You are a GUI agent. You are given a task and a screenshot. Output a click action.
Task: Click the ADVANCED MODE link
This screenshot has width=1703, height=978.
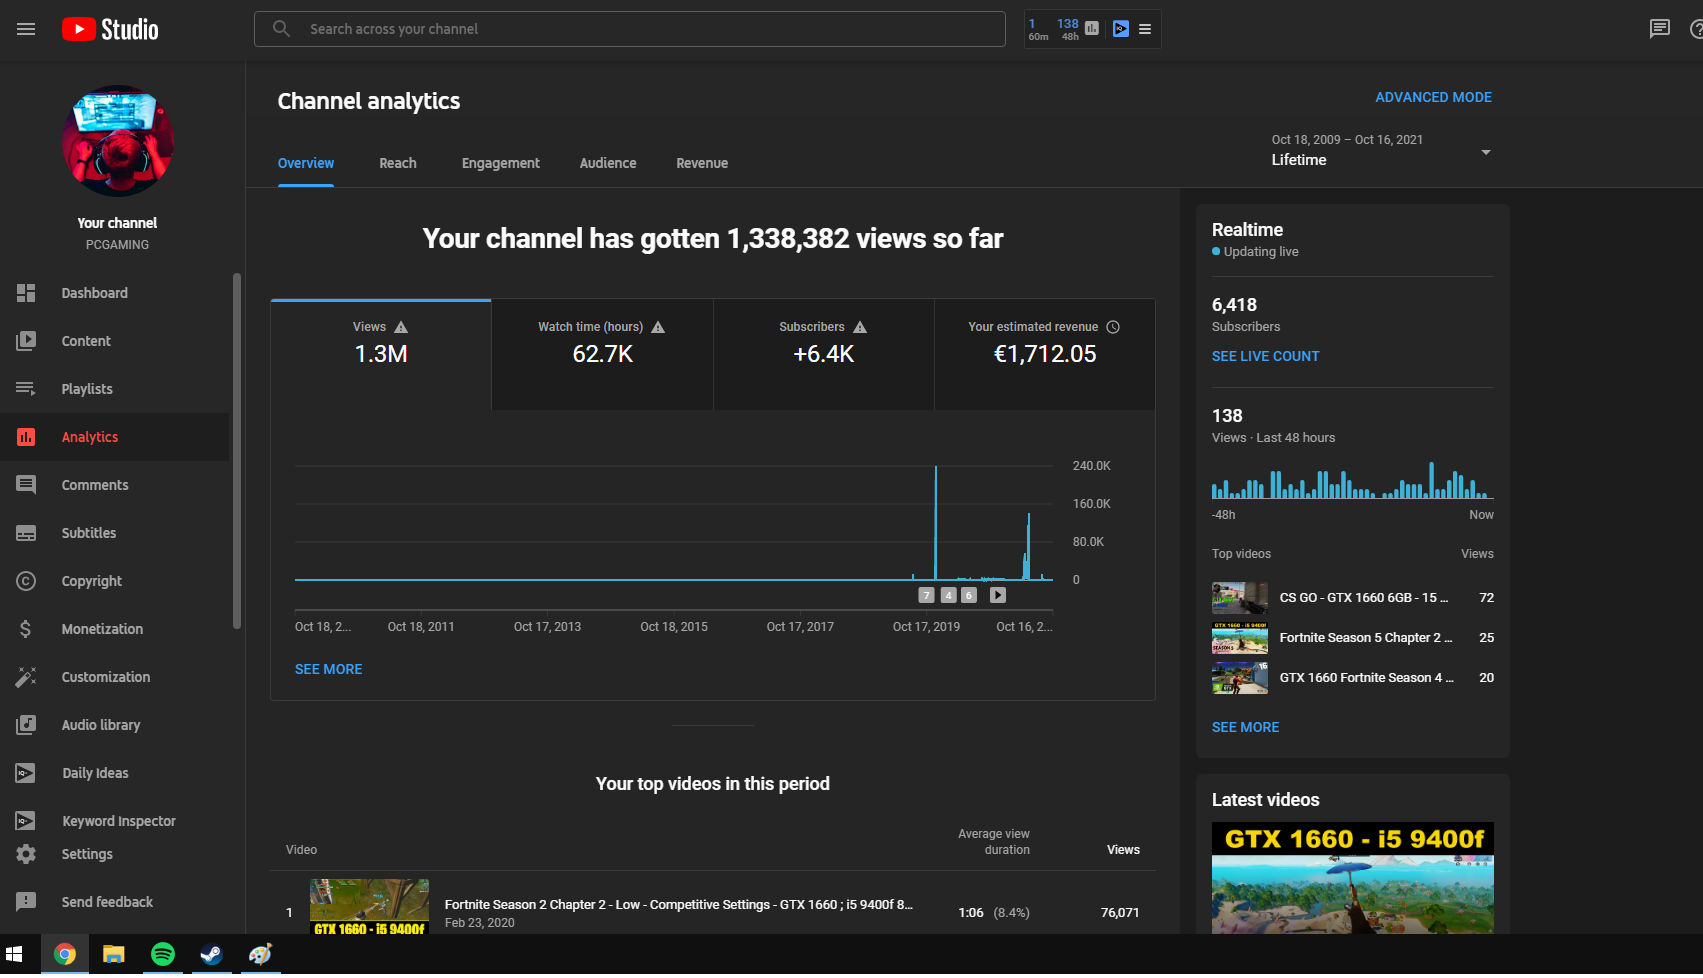click(1433, 97)
